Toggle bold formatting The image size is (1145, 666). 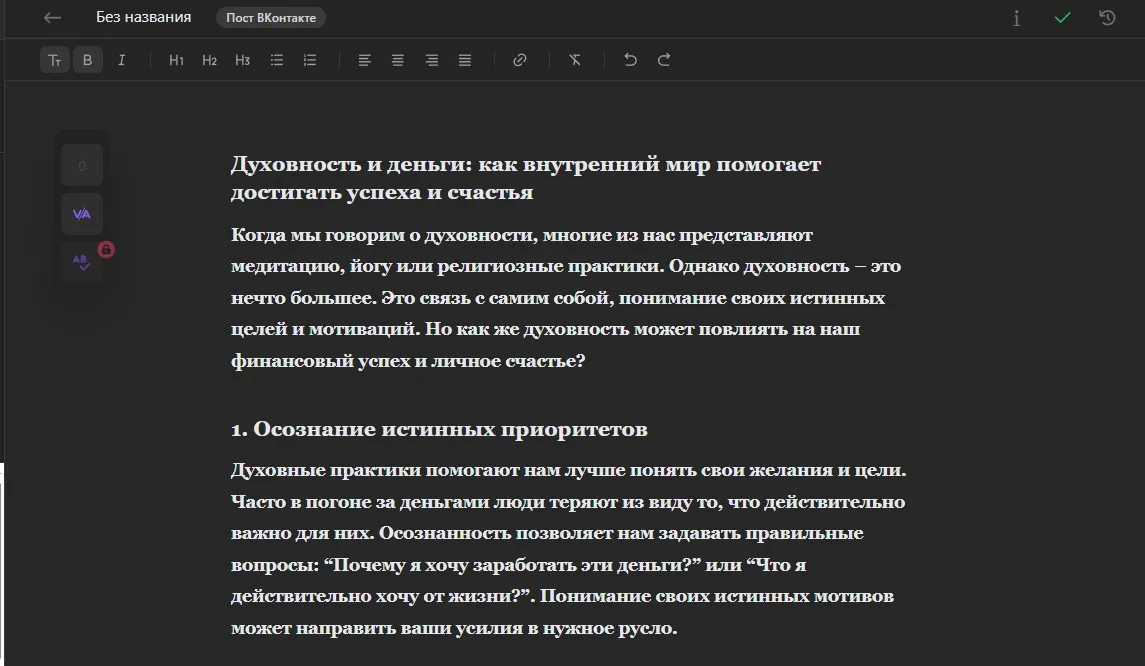[x=88, y=60]
